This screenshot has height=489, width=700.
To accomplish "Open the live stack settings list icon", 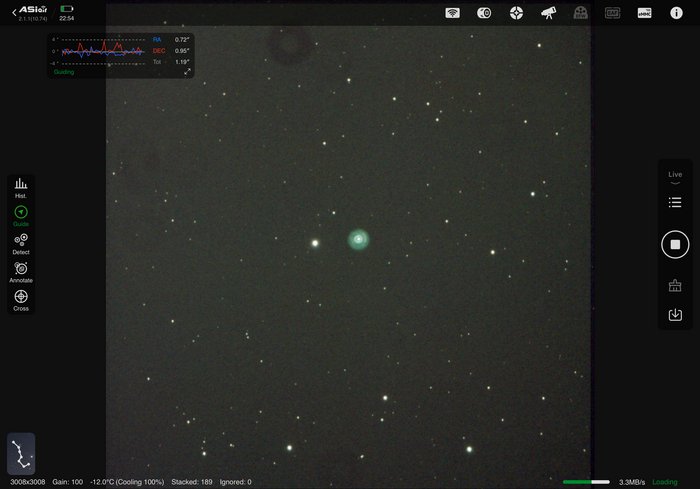I will click(675, 202).
